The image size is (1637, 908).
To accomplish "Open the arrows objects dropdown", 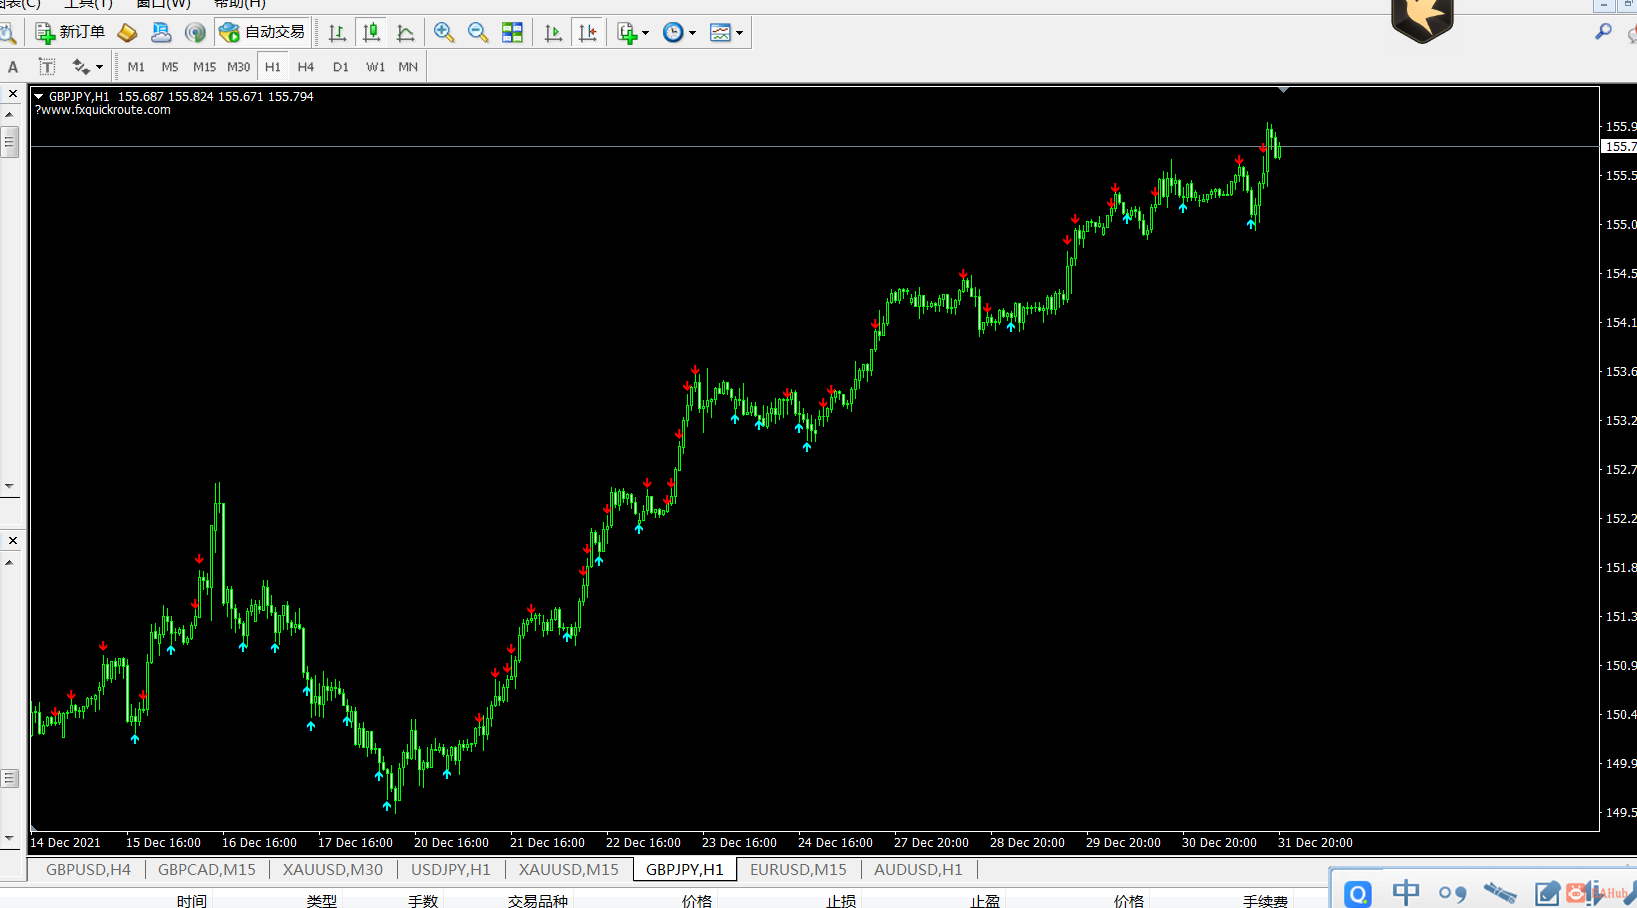I will [87, 67].
